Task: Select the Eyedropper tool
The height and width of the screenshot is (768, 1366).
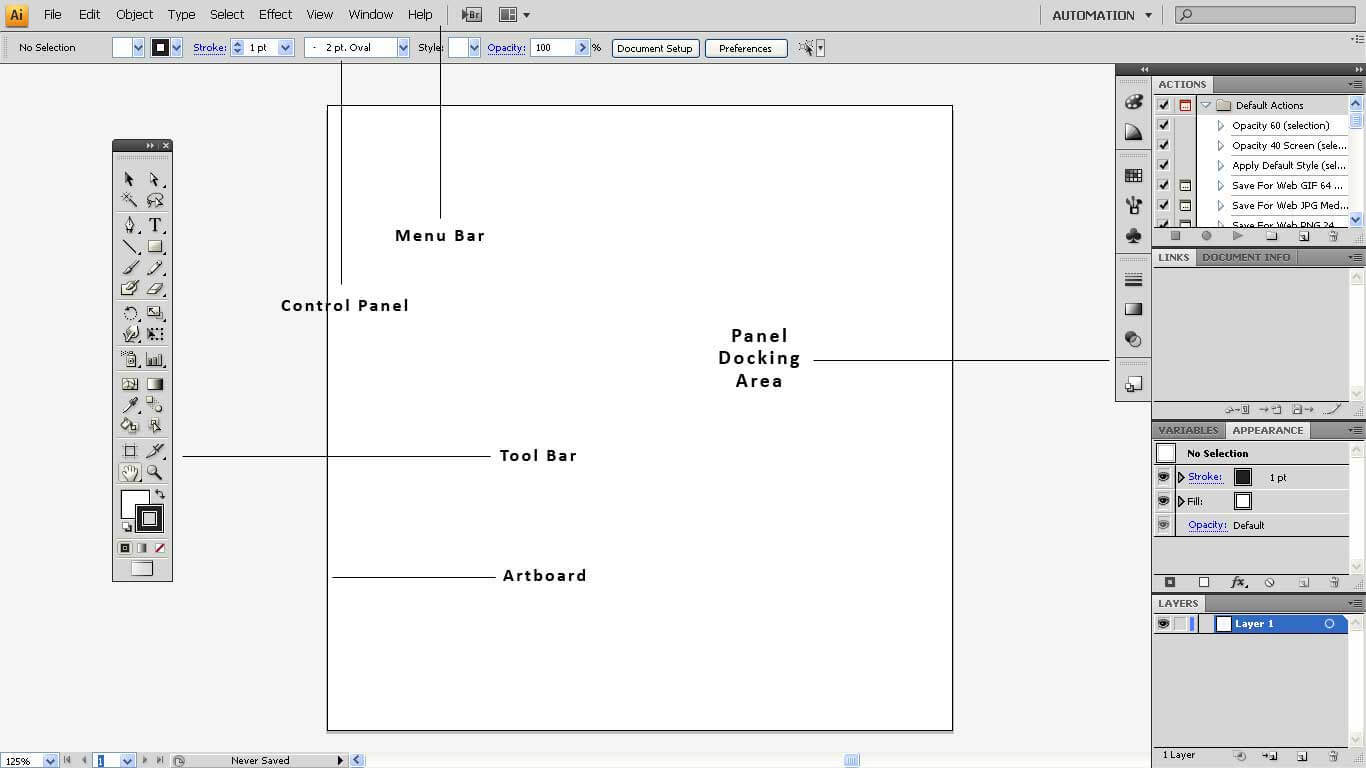Action: pos(129,405)
